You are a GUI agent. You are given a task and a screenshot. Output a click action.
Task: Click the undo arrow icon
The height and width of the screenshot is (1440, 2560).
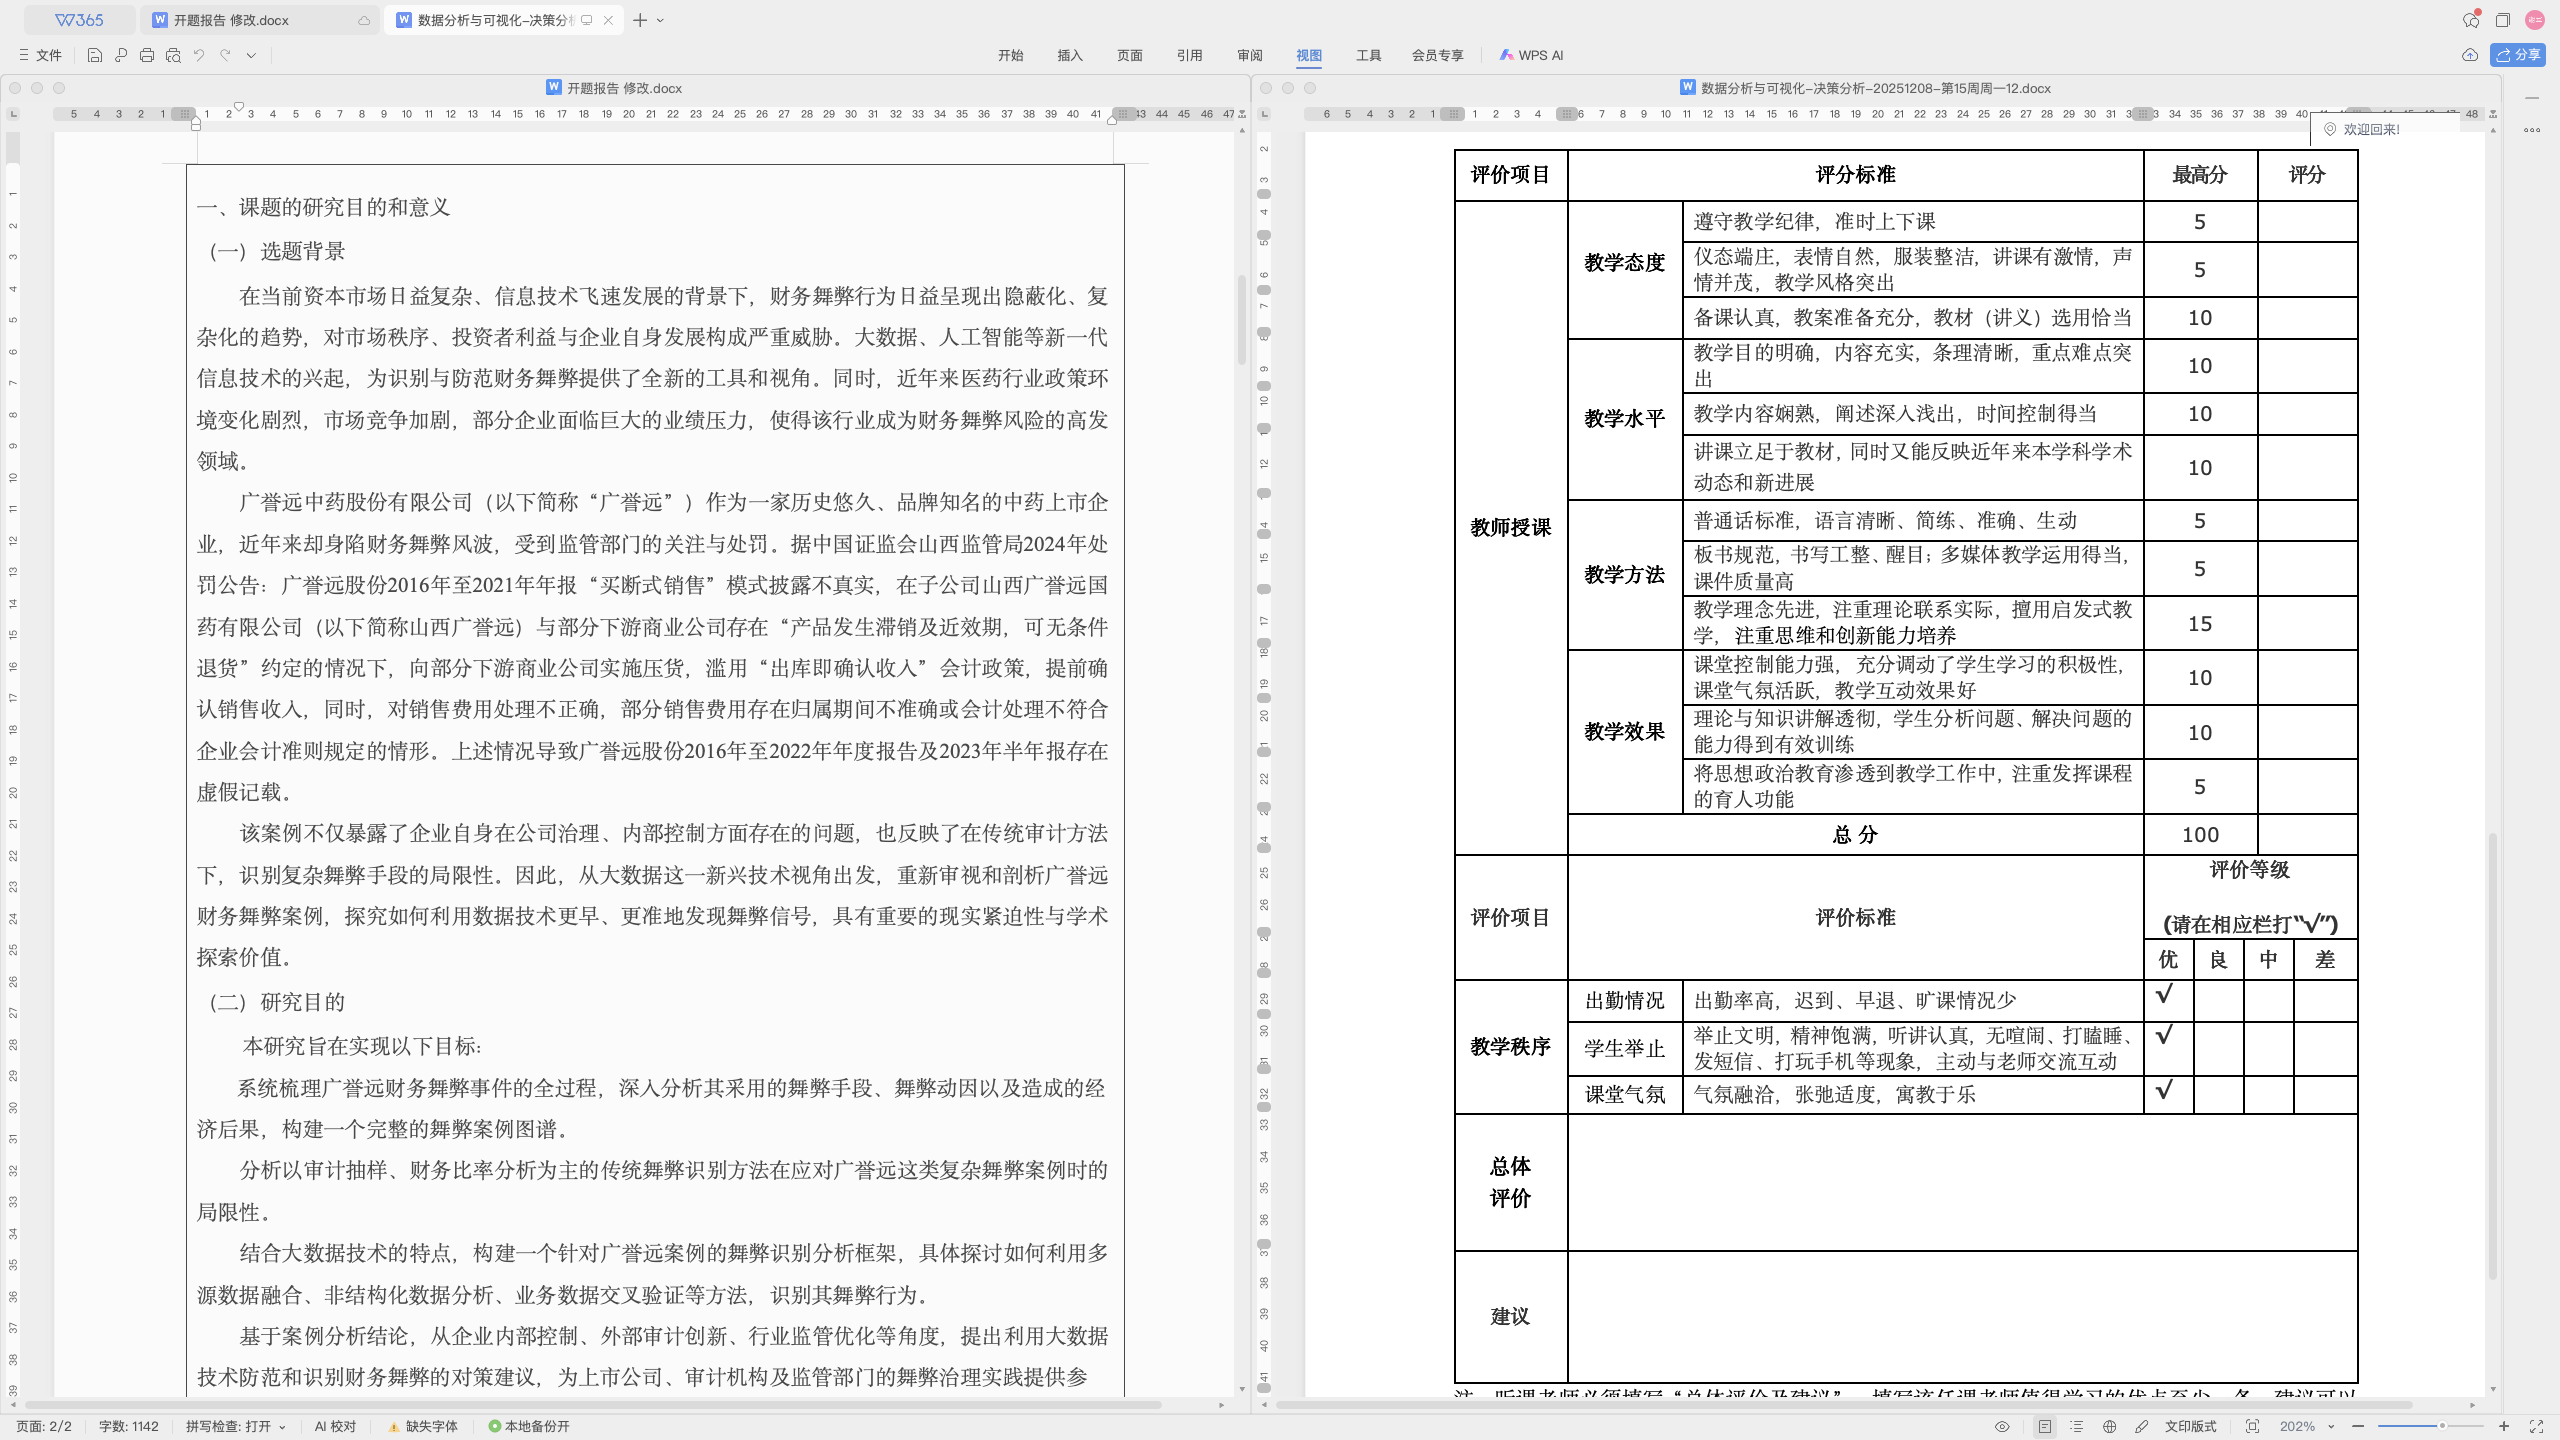tap(199, 55)
